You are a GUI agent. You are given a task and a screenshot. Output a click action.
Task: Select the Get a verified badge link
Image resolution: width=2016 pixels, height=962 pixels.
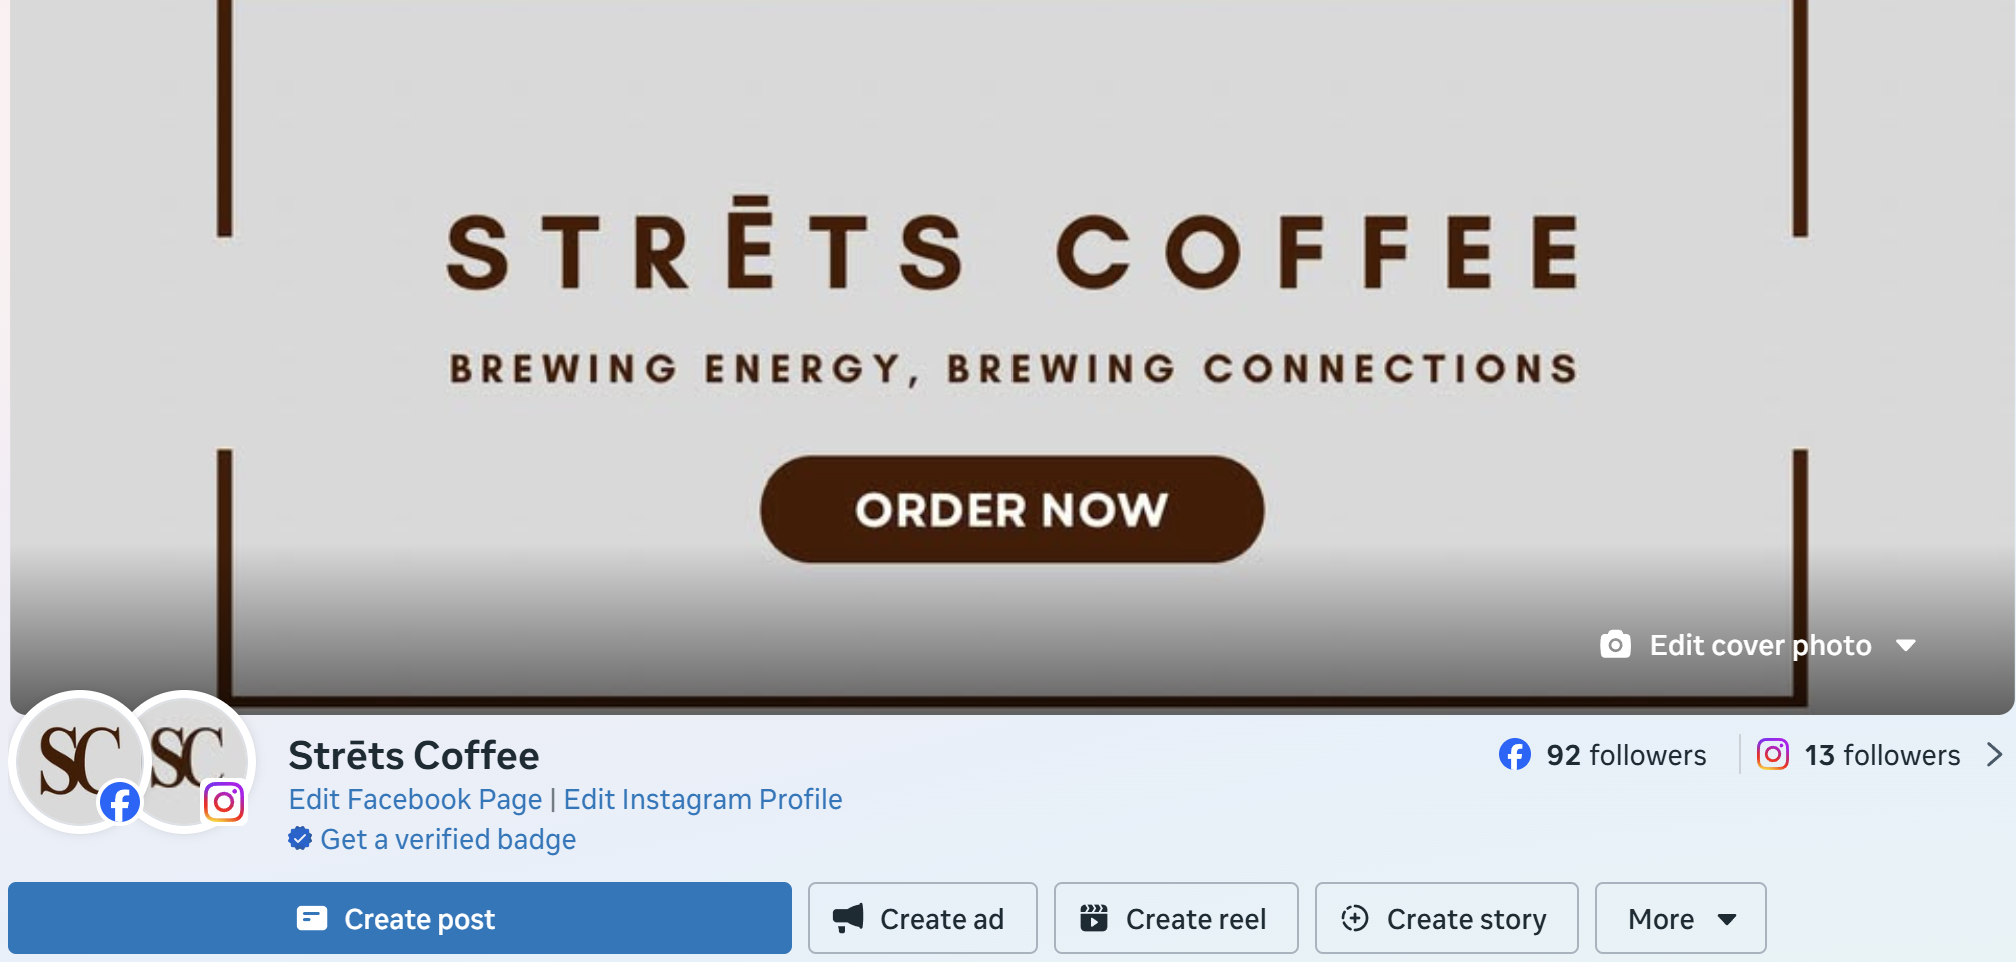click(448, 839)
